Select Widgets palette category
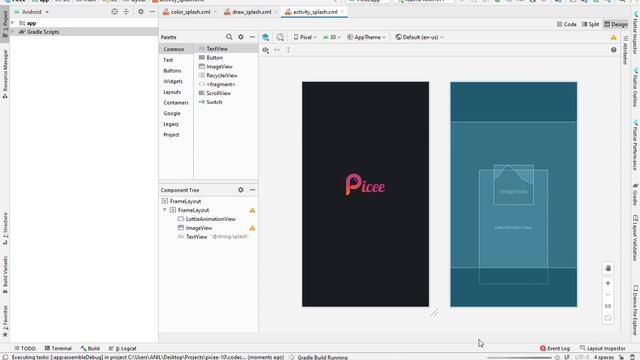640x360 pixels. click(x=173, y=81)
